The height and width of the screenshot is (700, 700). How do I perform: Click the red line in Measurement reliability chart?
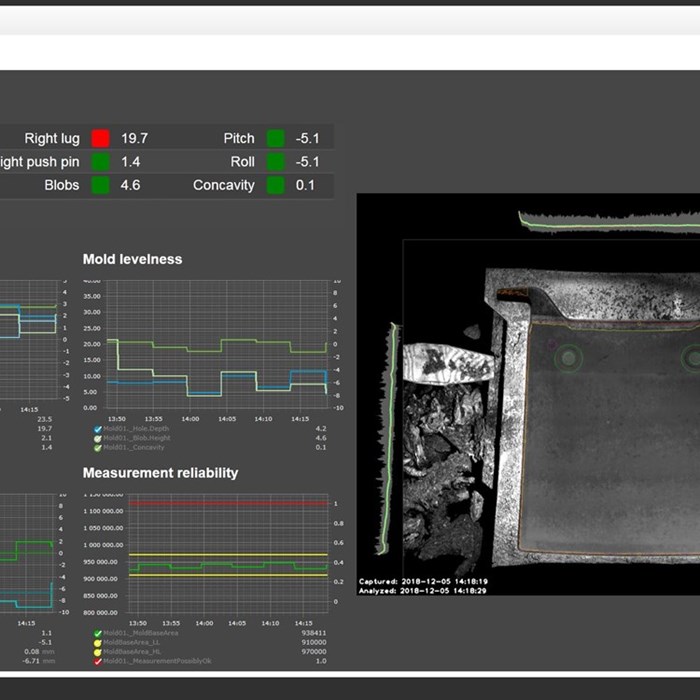pos(228,503)
